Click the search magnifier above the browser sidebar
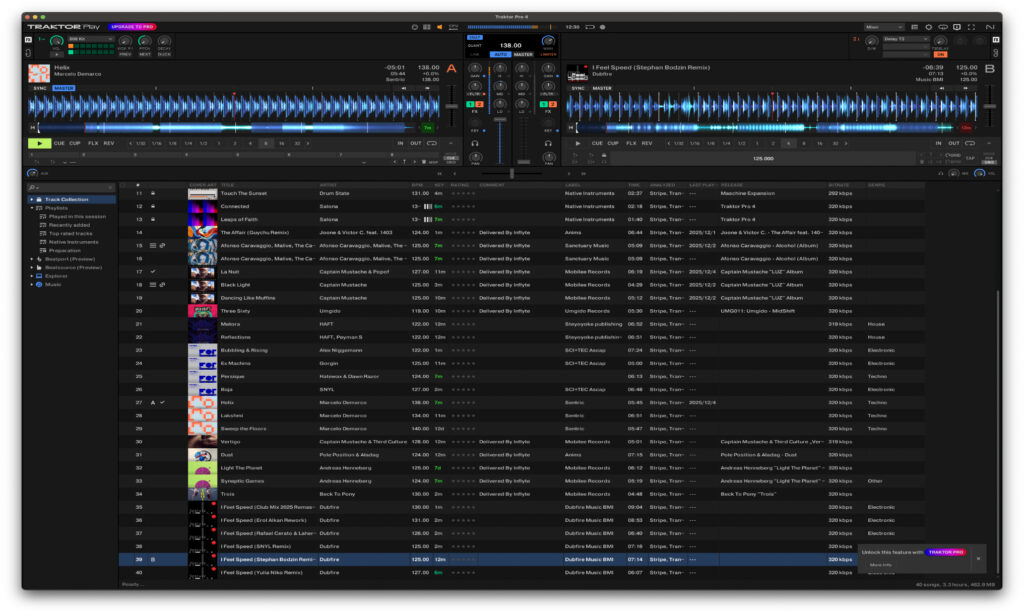 pyautogui.click(x=31, y=187)
